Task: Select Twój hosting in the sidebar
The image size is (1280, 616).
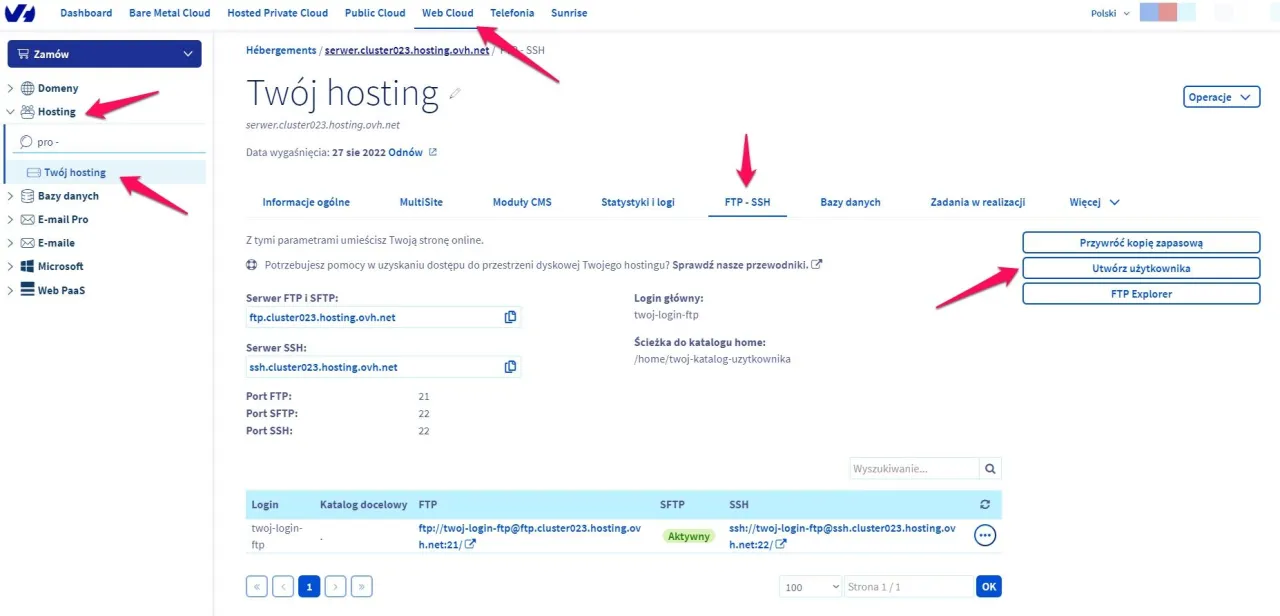Action: pos(75,172)
